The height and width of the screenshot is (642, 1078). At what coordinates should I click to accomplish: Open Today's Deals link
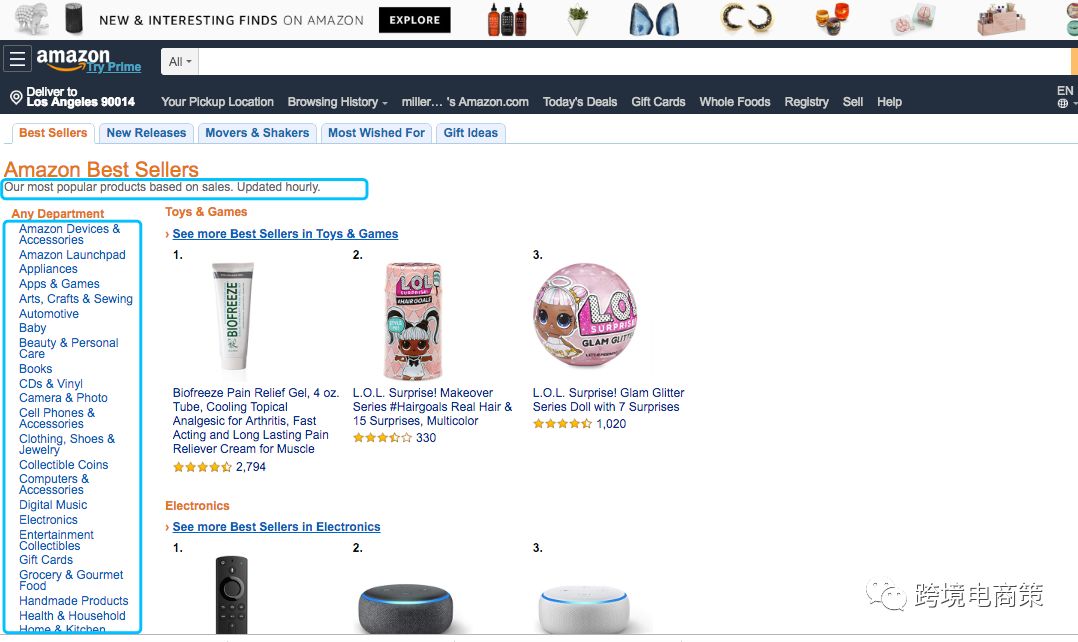click(580, 102)
